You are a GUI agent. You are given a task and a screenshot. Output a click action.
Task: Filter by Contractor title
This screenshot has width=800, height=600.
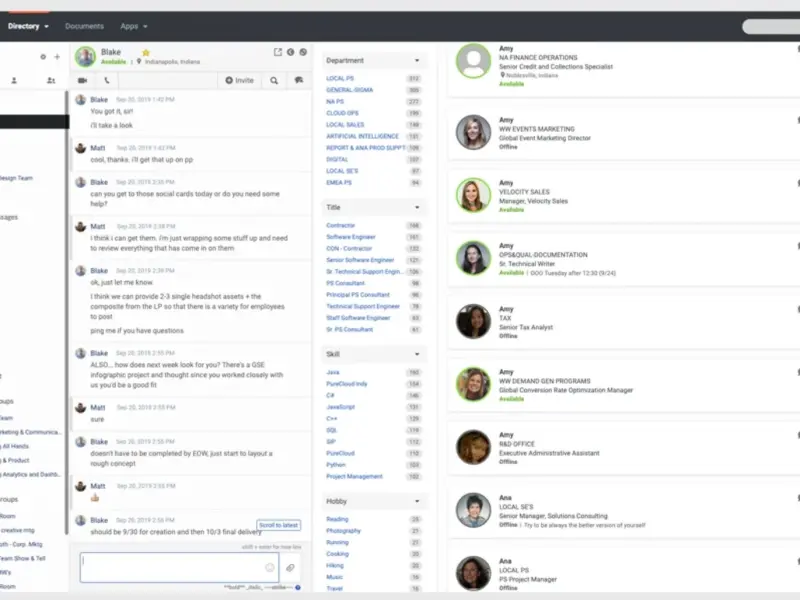pos(340,226)
